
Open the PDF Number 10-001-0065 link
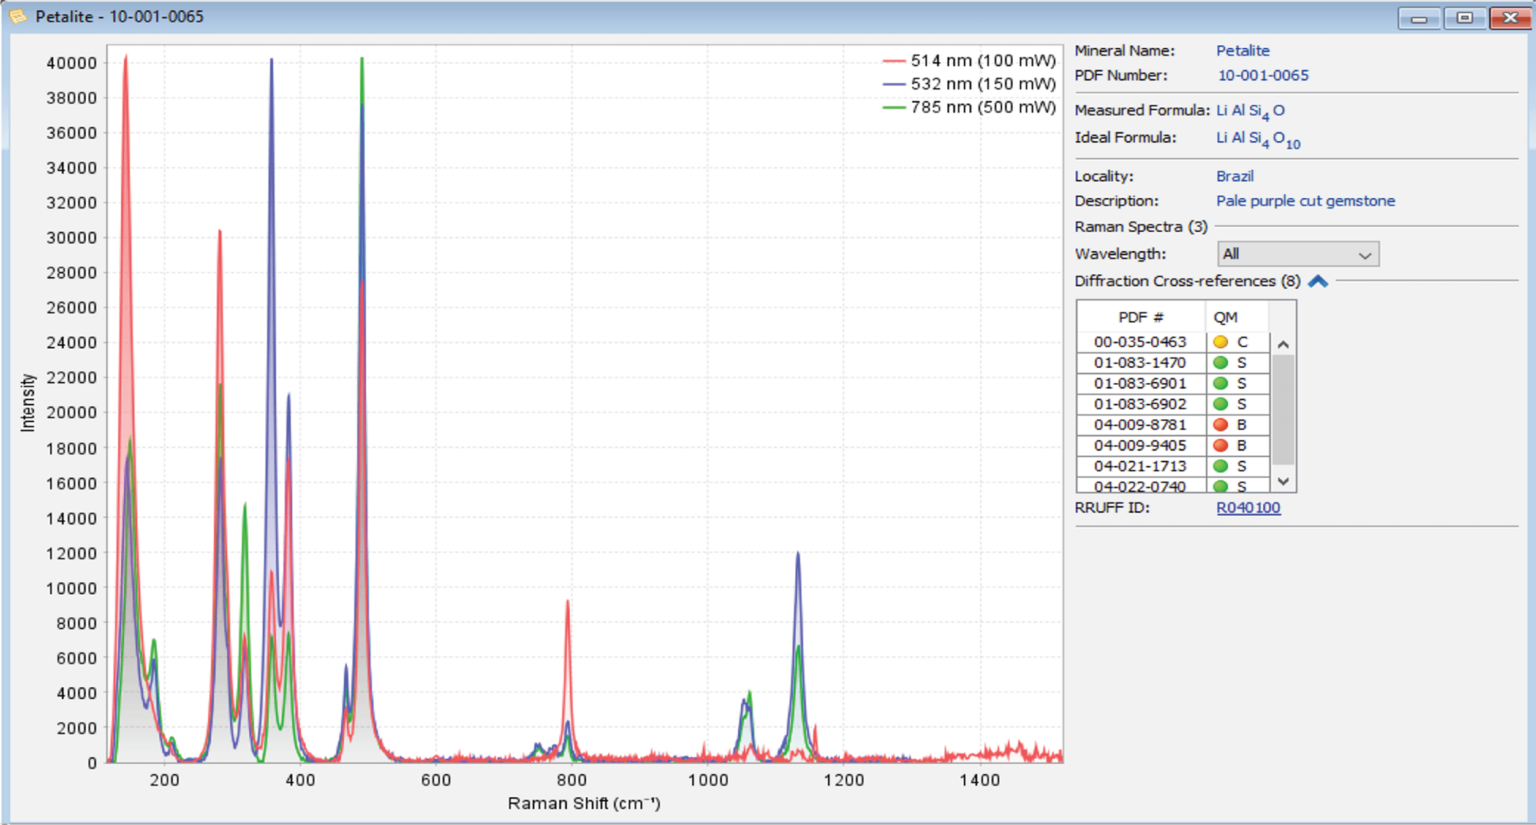[x=1263, y=76]
